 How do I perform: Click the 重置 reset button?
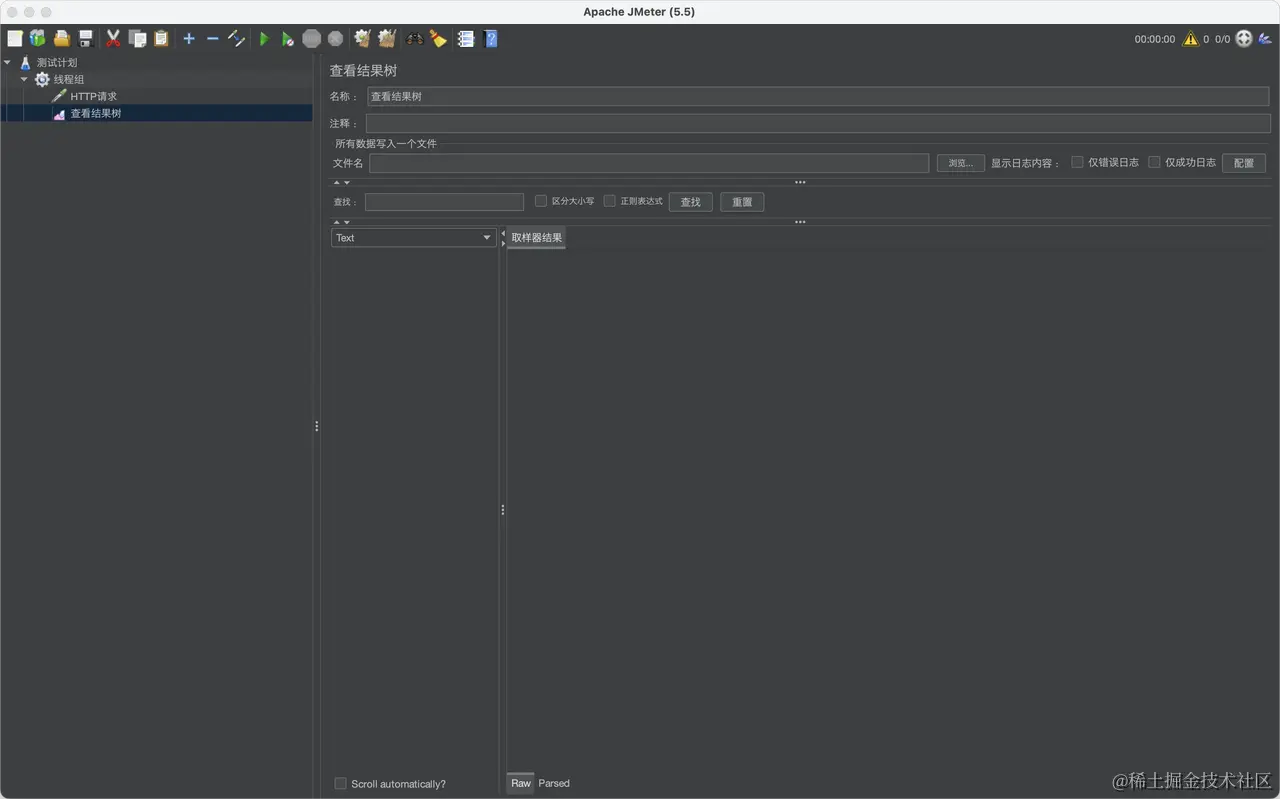pyautogui.click(x=742, y=202)
